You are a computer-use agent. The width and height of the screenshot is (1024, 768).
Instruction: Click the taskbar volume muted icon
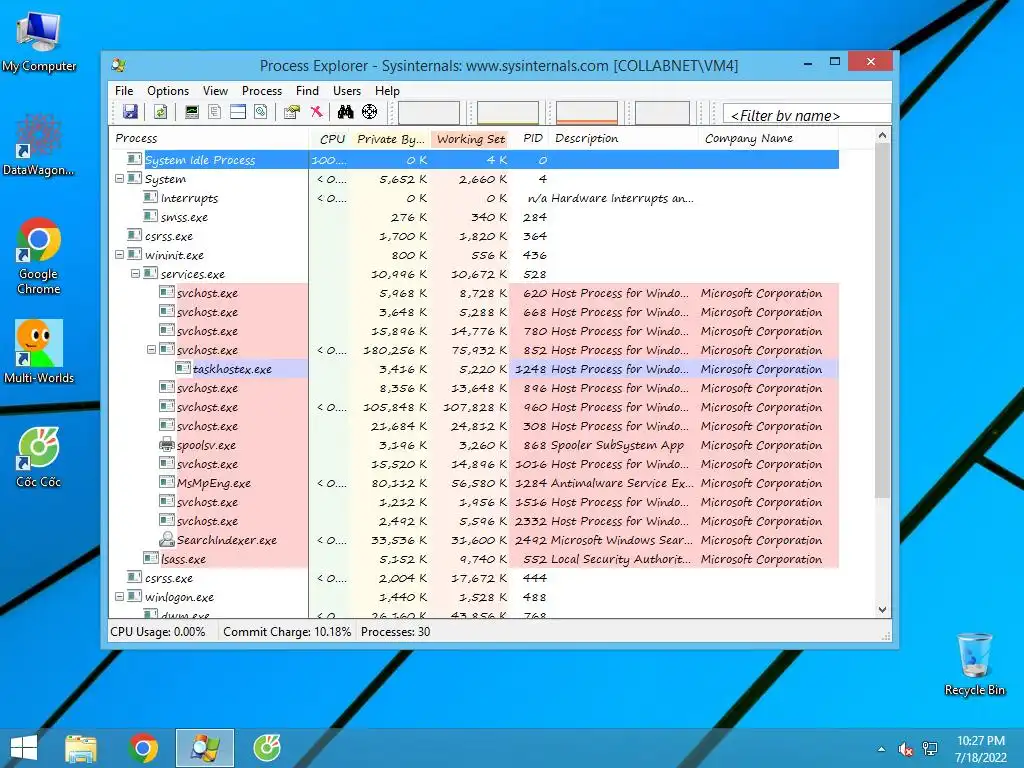pos(905,749)
